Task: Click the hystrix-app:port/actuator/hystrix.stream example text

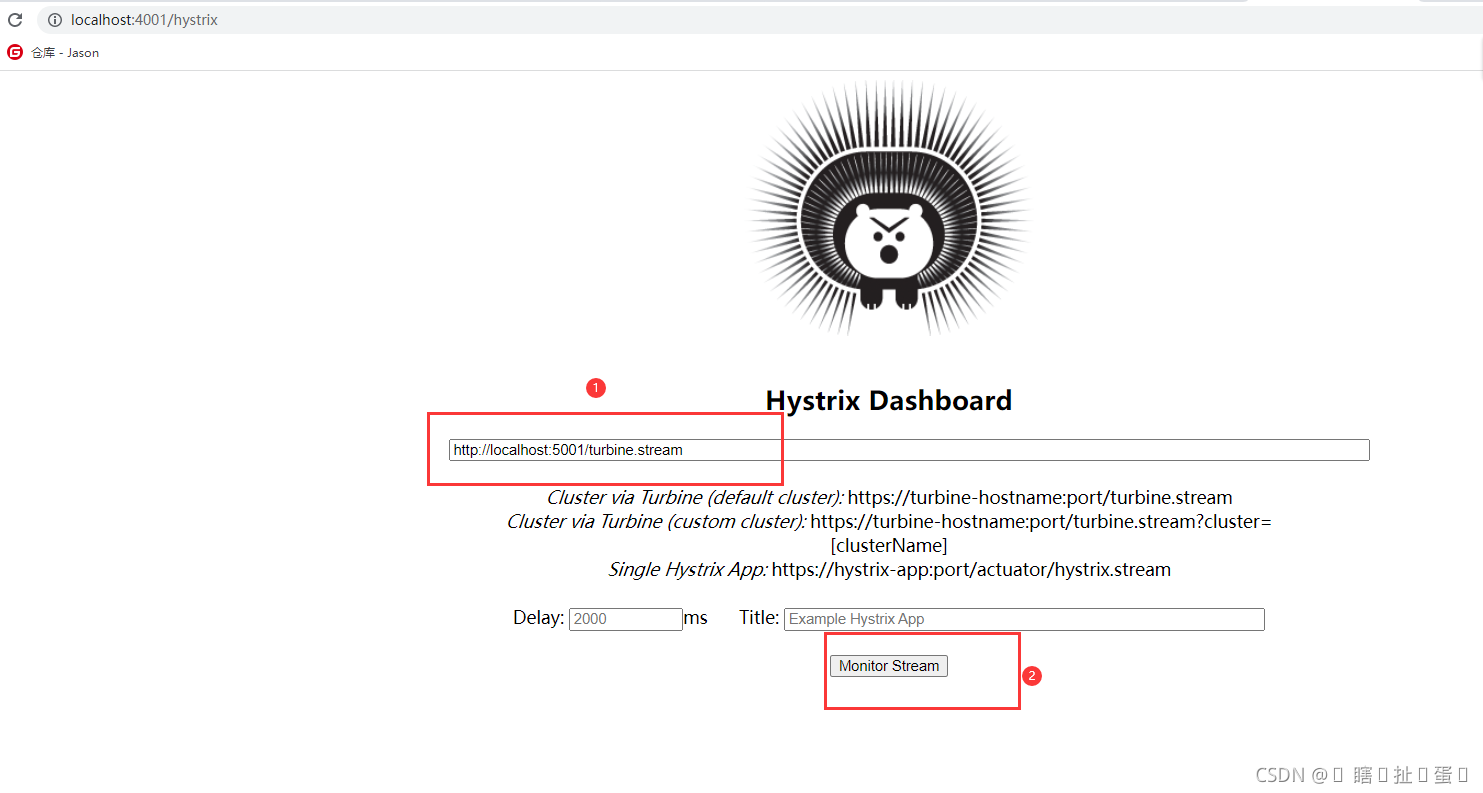Action: [971, 570]
